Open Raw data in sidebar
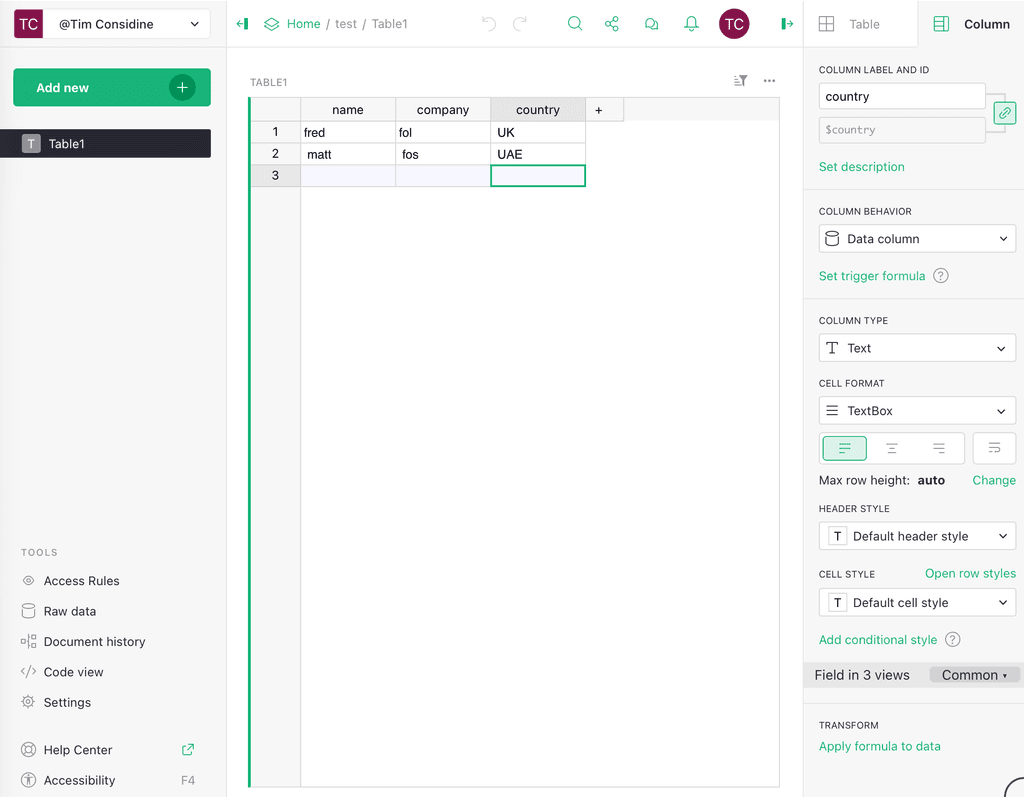The image size is (1024, 797). (70, 611)
